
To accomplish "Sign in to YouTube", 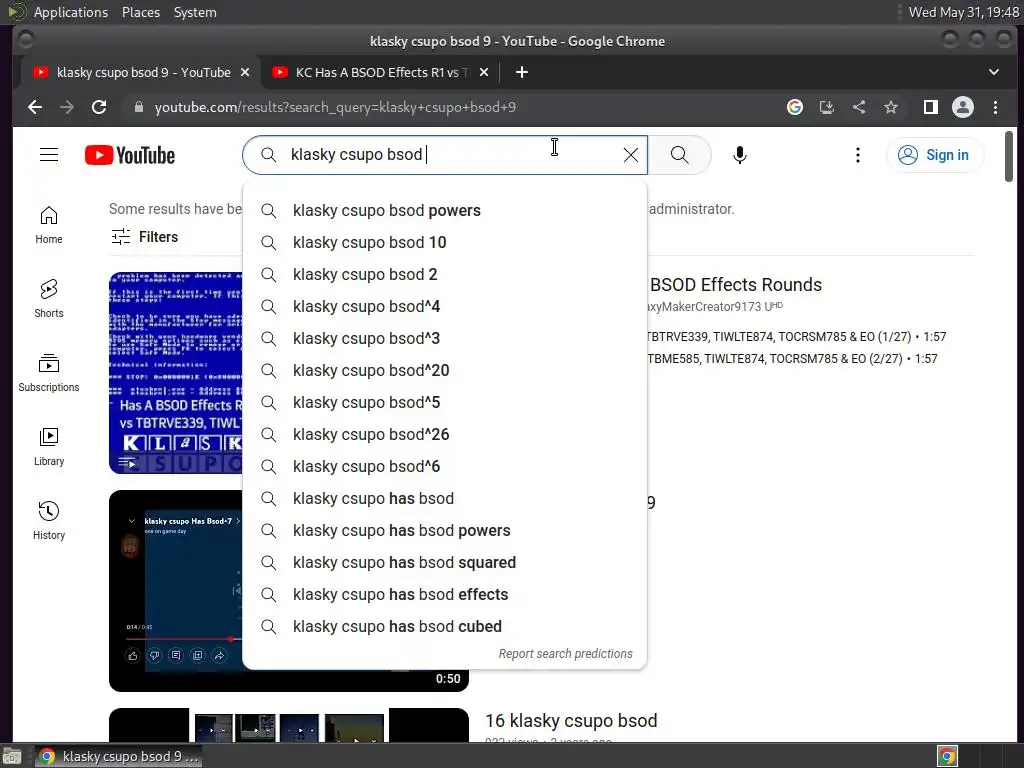I will (935, 155).
